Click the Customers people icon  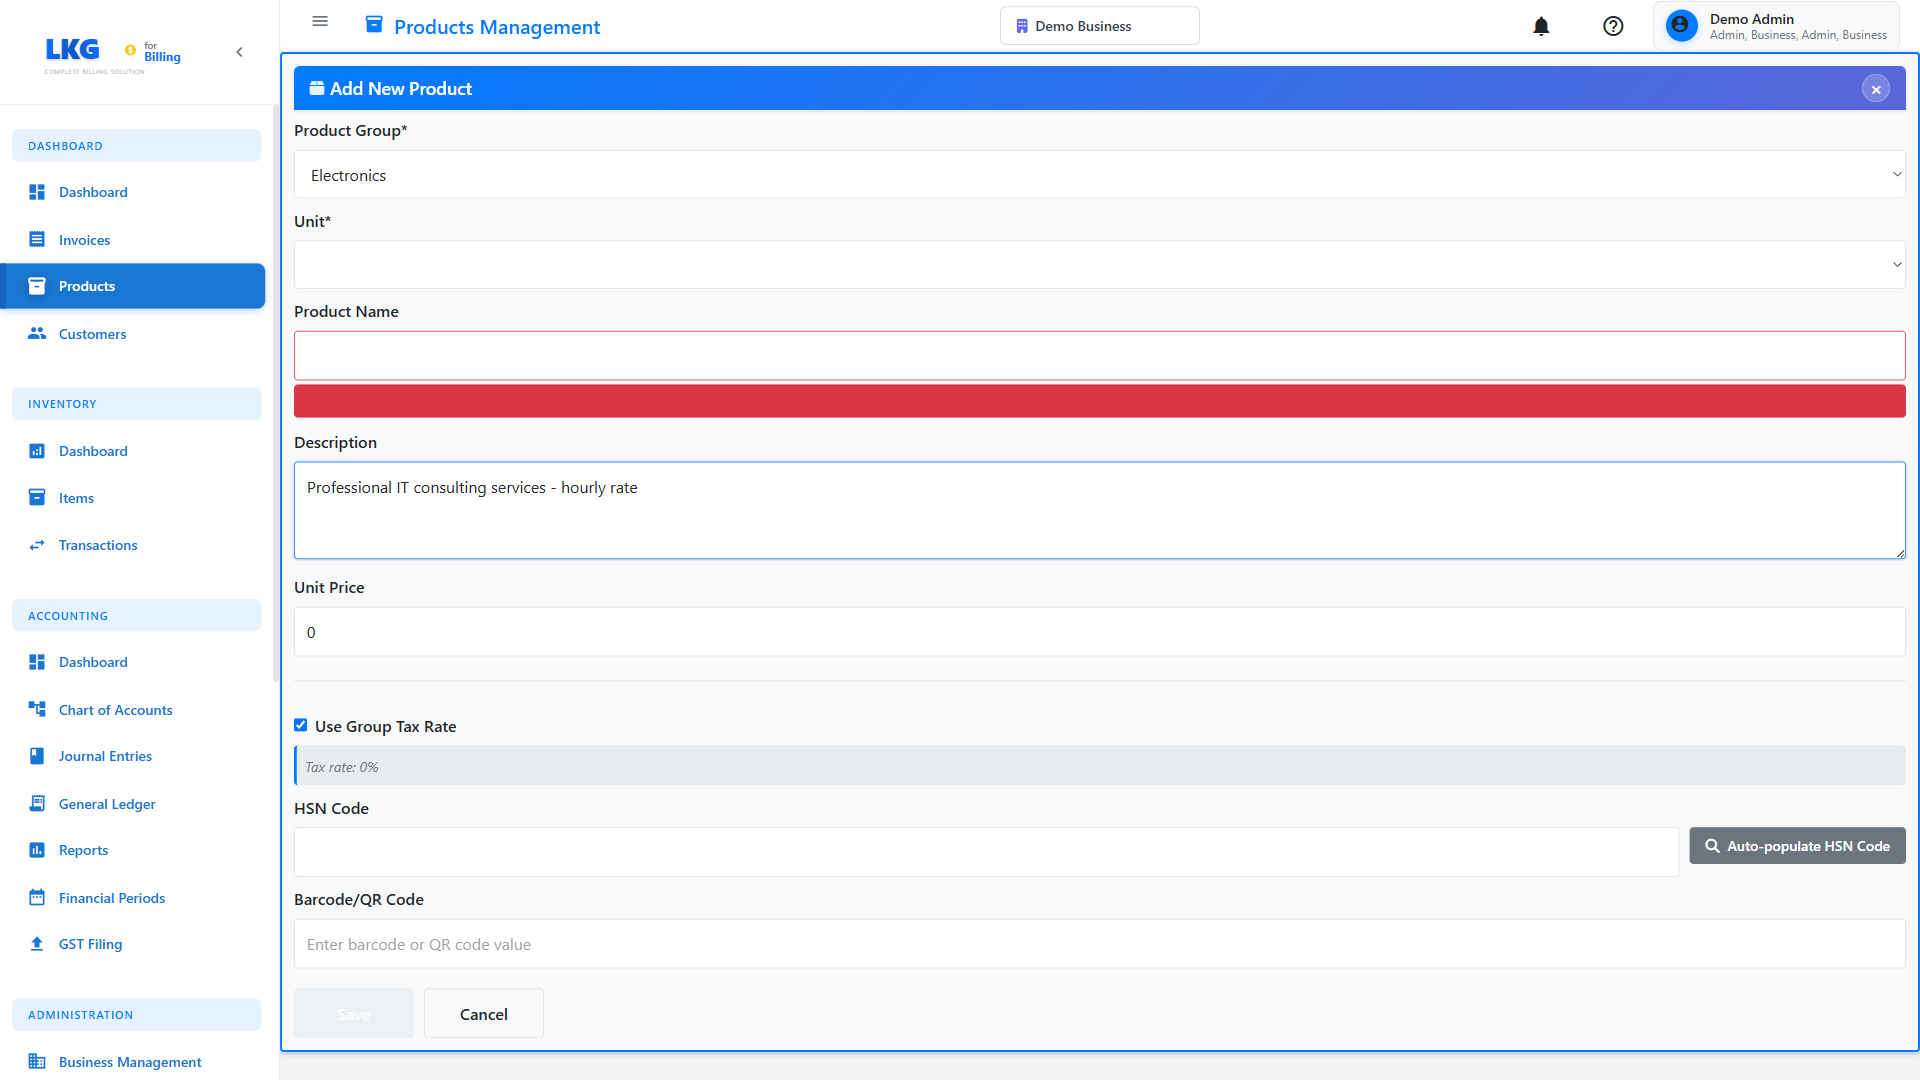point(37,334)
